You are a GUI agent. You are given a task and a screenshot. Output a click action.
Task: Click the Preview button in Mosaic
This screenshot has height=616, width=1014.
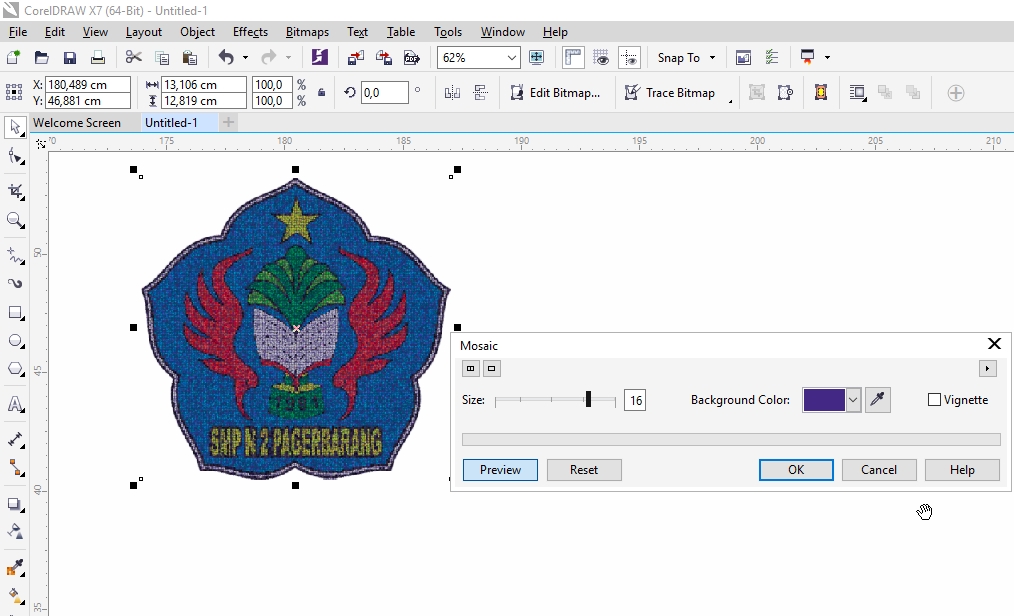click(500, 470)
